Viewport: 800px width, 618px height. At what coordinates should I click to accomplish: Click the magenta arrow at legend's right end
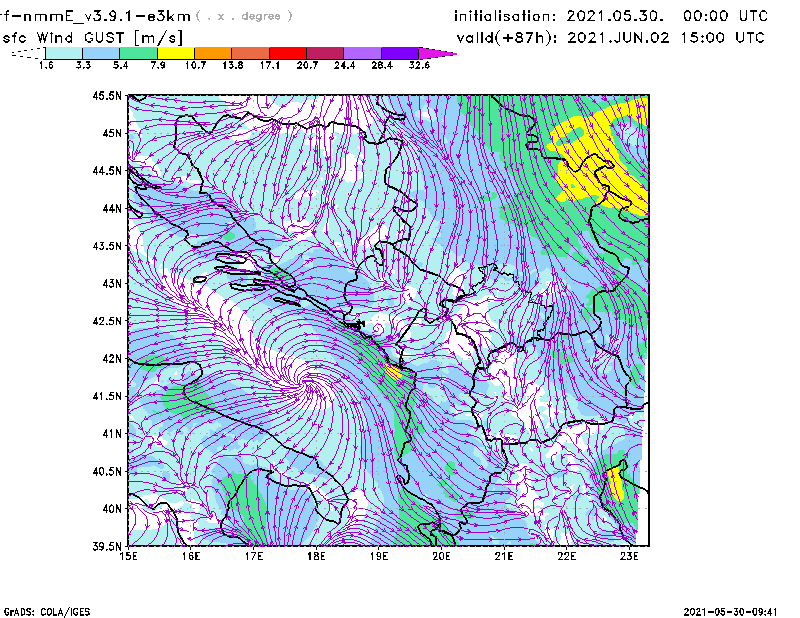438,53
